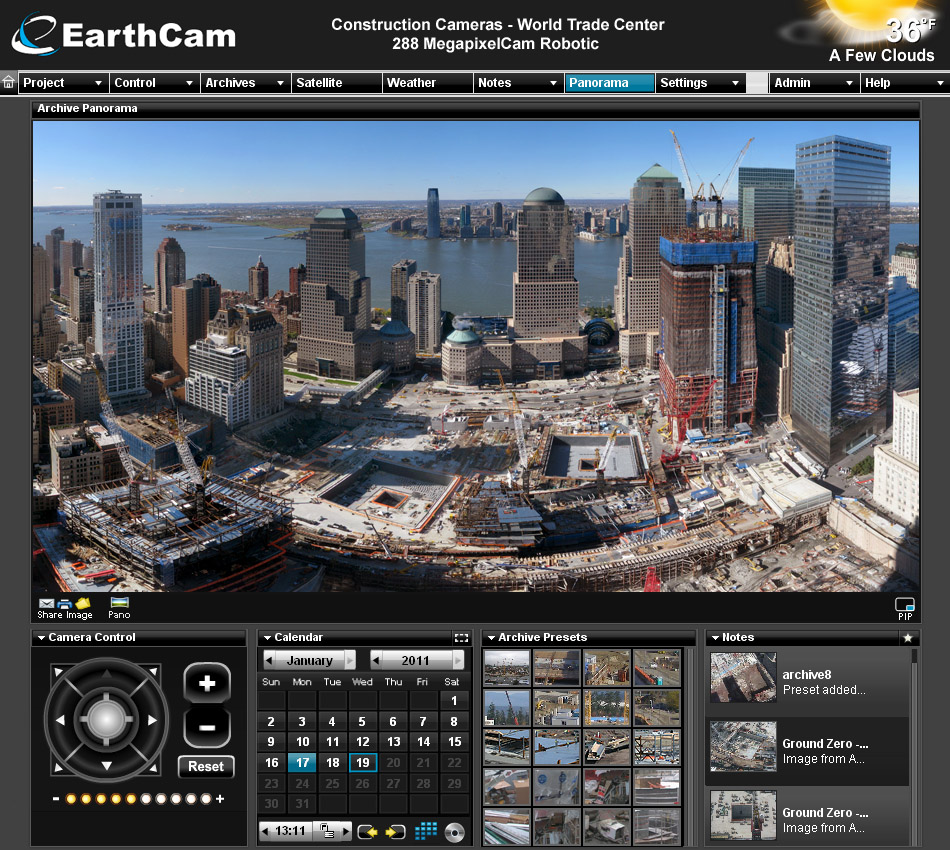
Task: Move camera diagonally down-right with the corner arrow
Action: coord(154,768)
